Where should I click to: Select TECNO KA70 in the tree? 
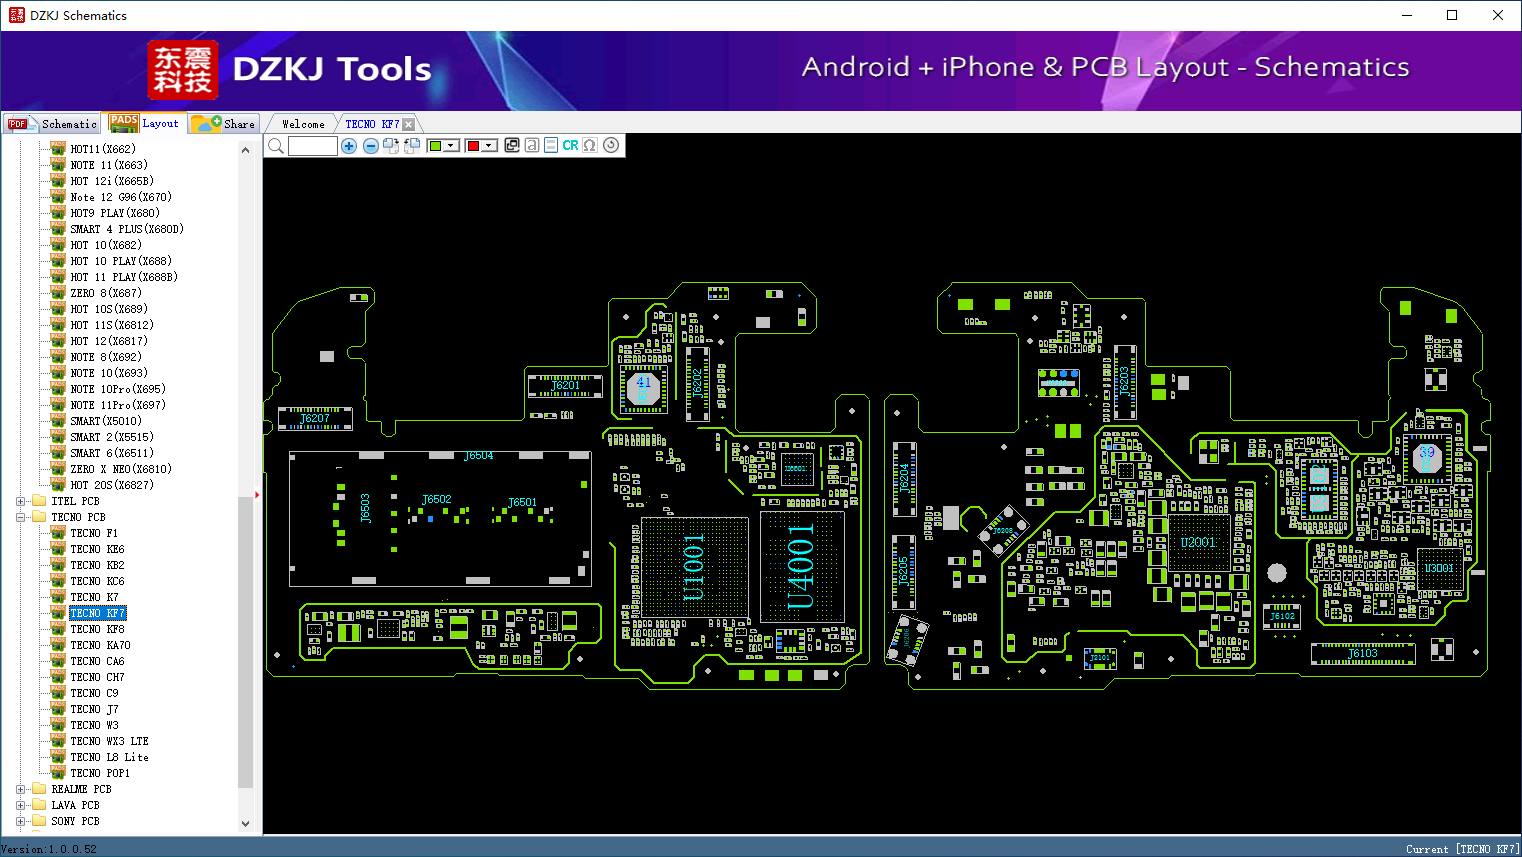pyautogui.click(x=100, y=645)
